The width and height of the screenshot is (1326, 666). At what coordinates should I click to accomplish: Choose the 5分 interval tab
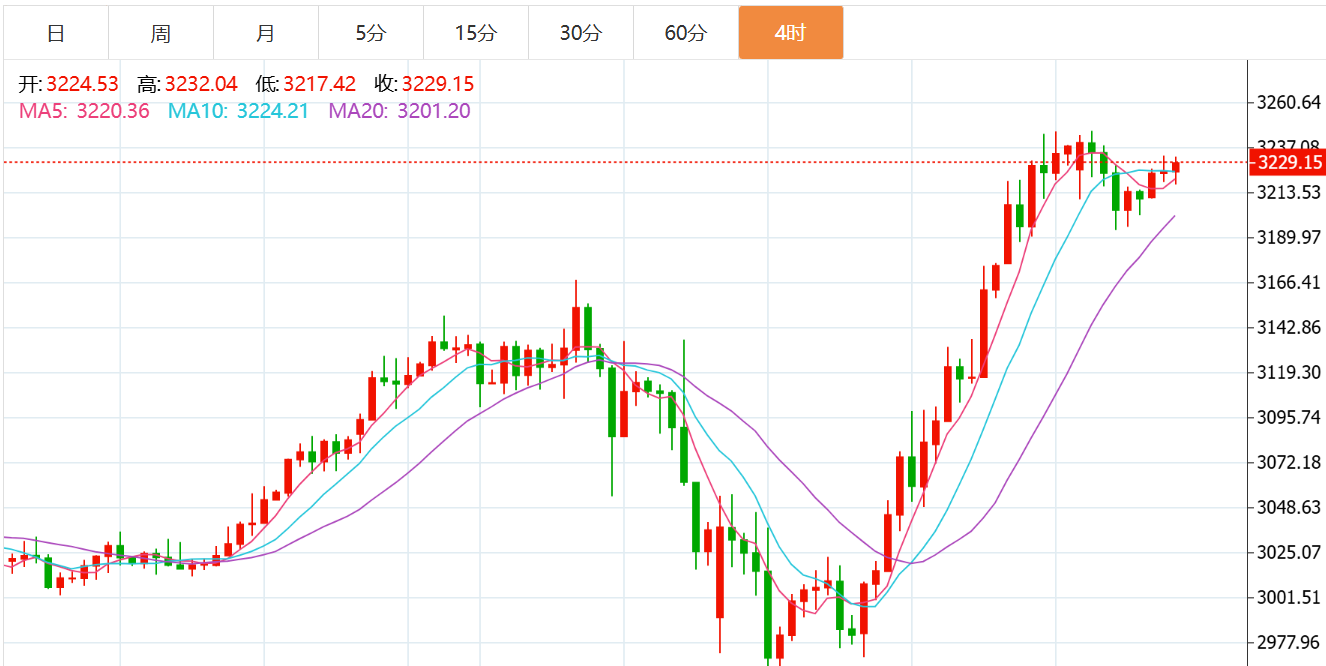pos(371,33)
